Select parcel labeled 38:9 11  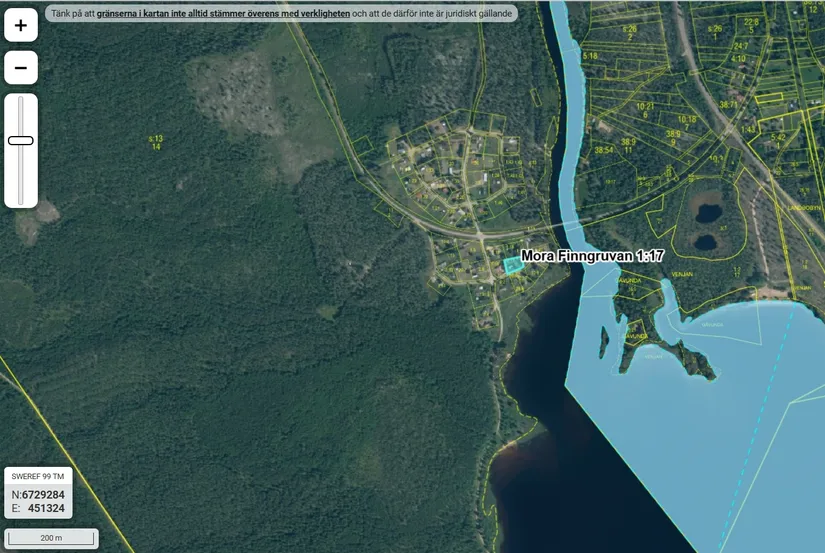tap(628, 146)
